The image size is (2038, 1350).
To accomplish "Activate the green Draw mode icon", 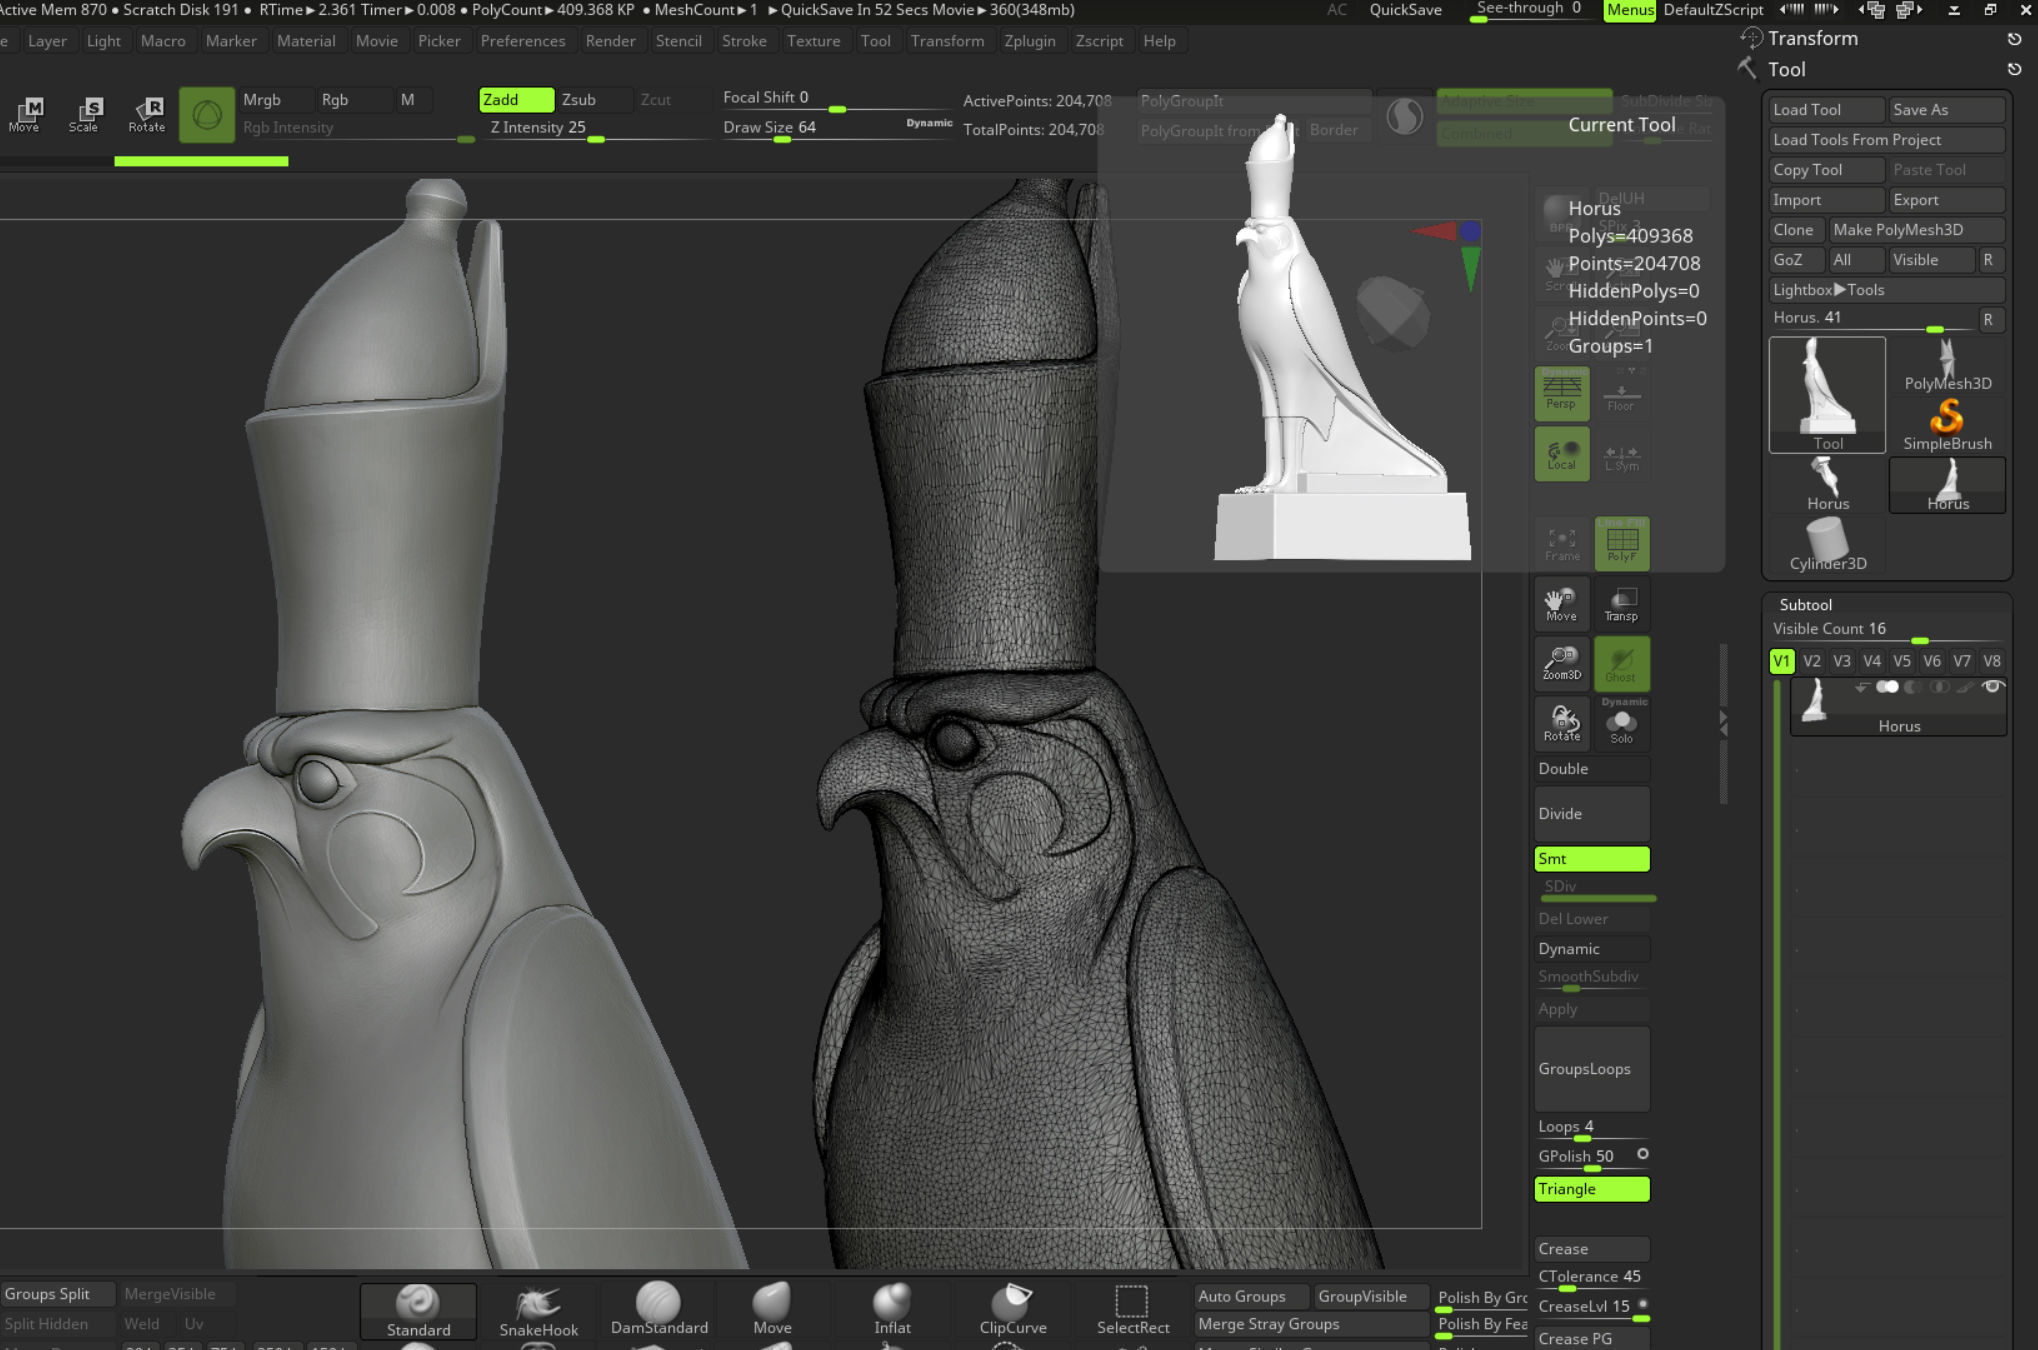I will [207, 114].
